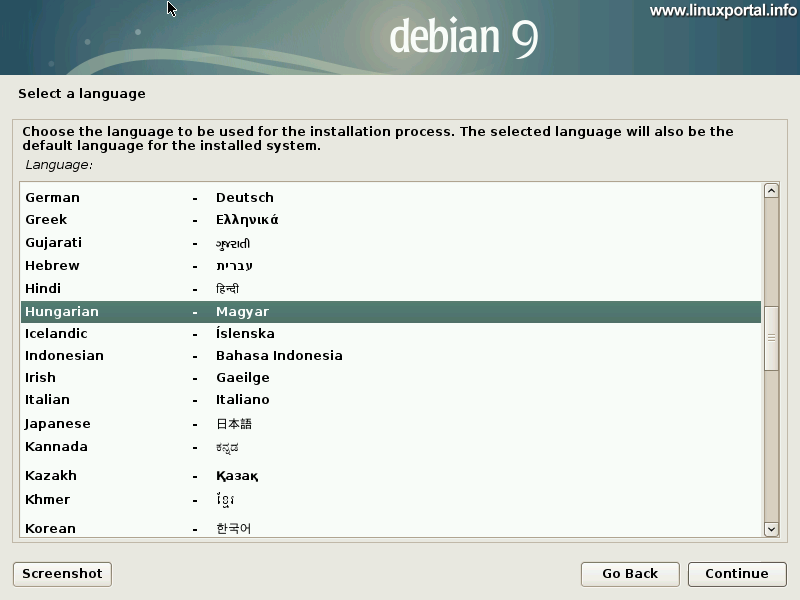Click the Continue button
This screenshot has width=800, height=600.
point(737,574)
